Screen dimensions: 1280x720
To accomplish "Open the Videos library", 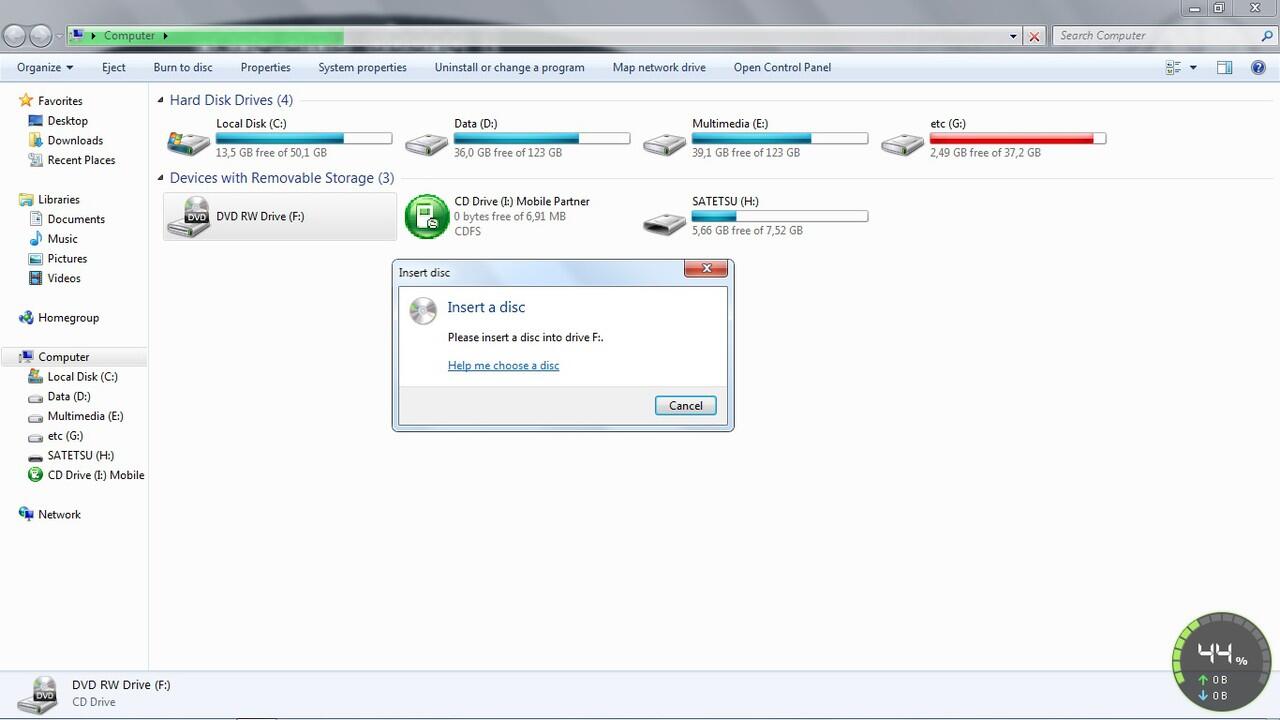I will [x=64, y=278].
